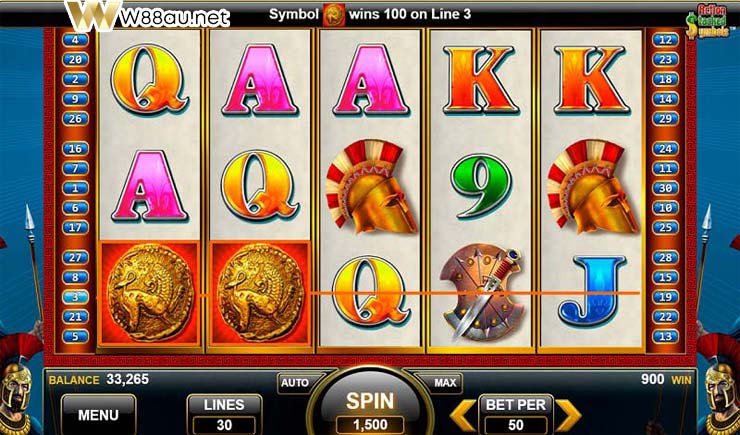Image resolution: width=740 pixels, height=435 pixels.
Task: Open the MENU
Action: point(99,415)
